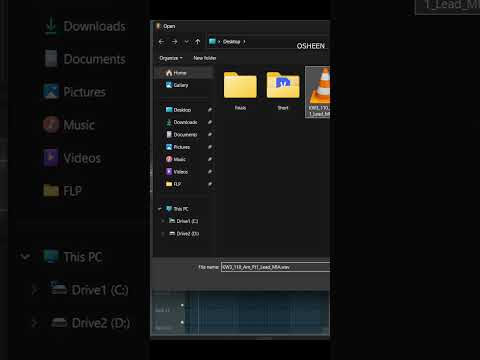Collapse the This PC tree node arrow

[160, 209]
